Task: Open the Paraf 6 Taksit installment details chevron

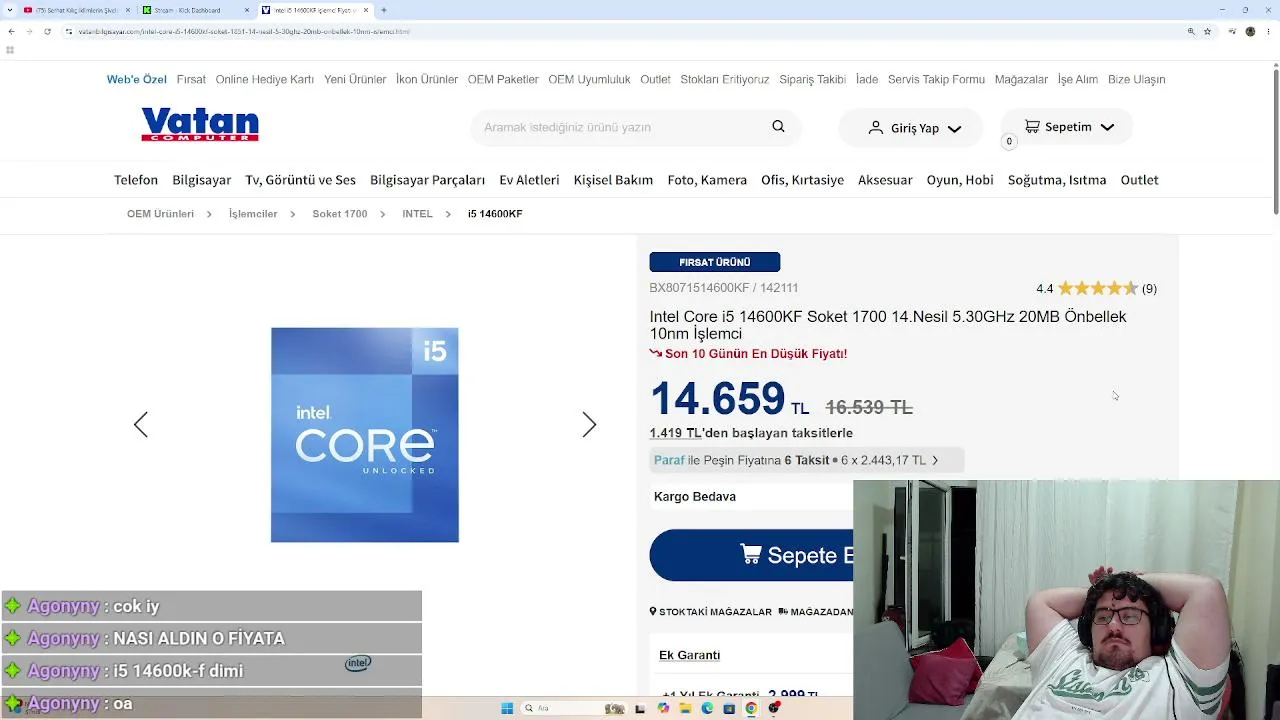Action: click(x=935, y=460)
